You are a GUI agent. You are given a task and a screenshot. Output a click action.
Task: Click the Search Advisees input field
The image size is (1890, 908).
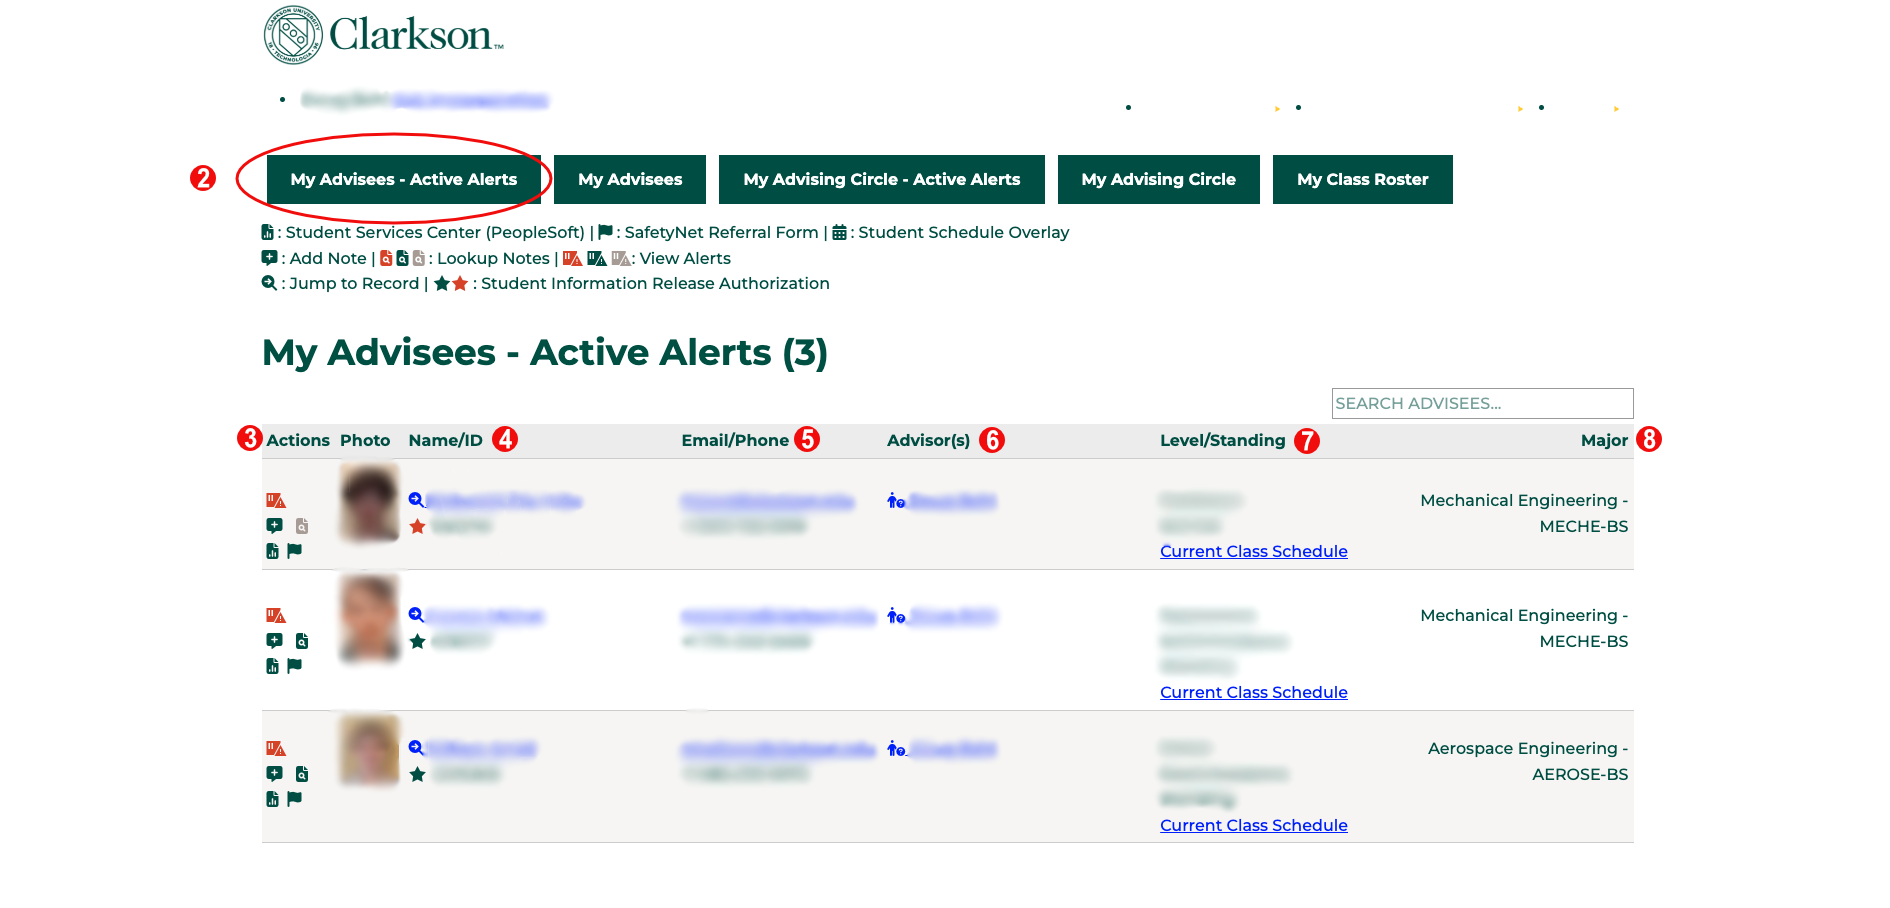[1482, 403]
